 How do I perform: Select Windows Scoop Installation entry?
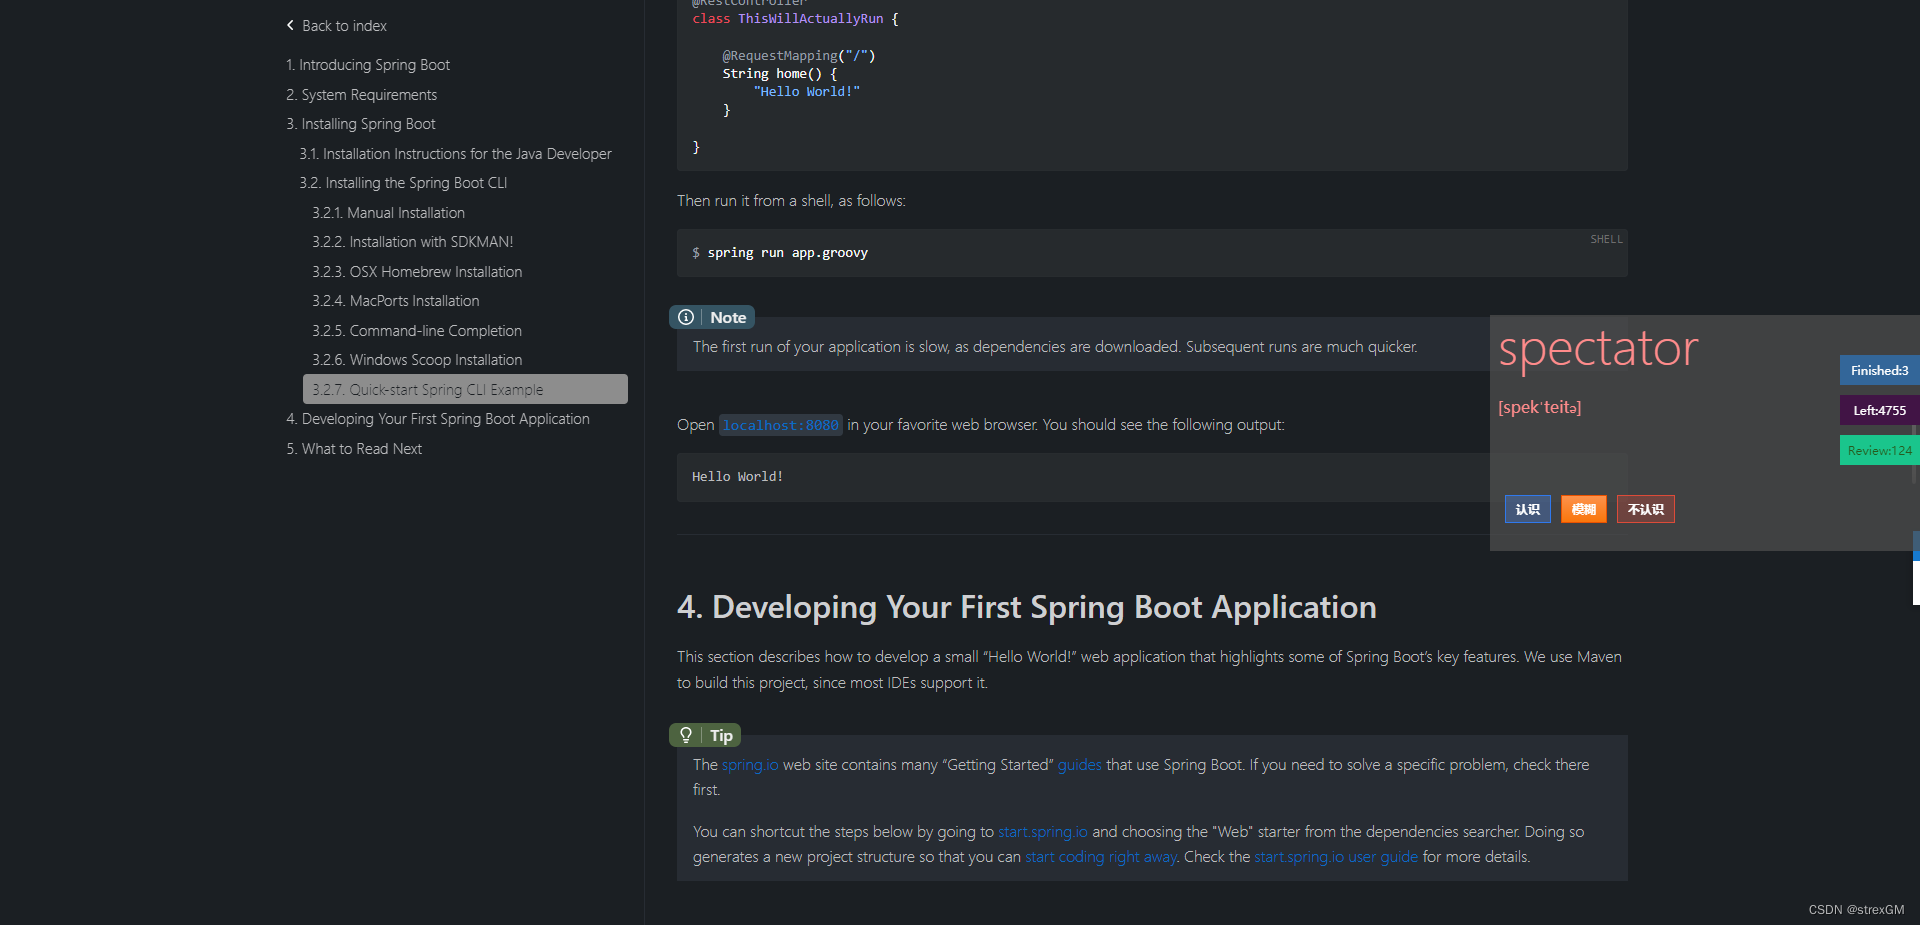tap(417, 360)
